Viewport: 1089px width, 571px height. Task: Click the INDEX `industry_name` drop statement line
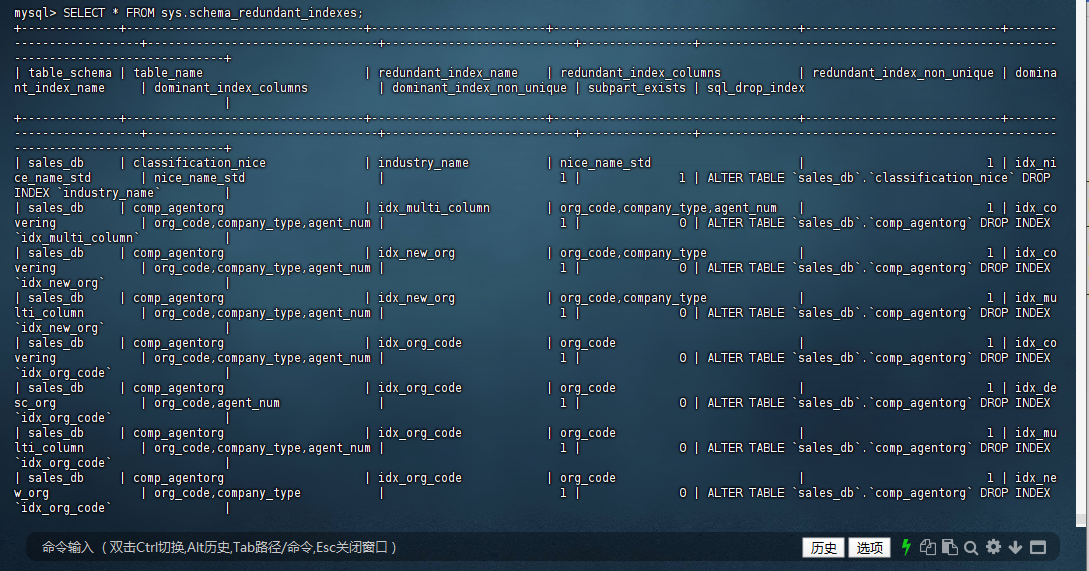[x=88, y=193]
